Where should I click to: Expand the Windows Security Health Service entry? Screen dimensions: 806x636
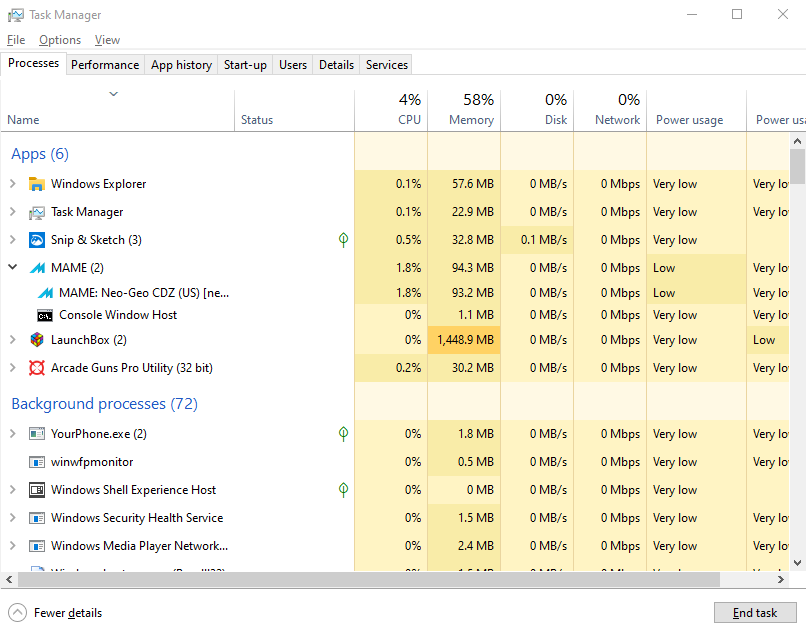(x=12, y=518)
